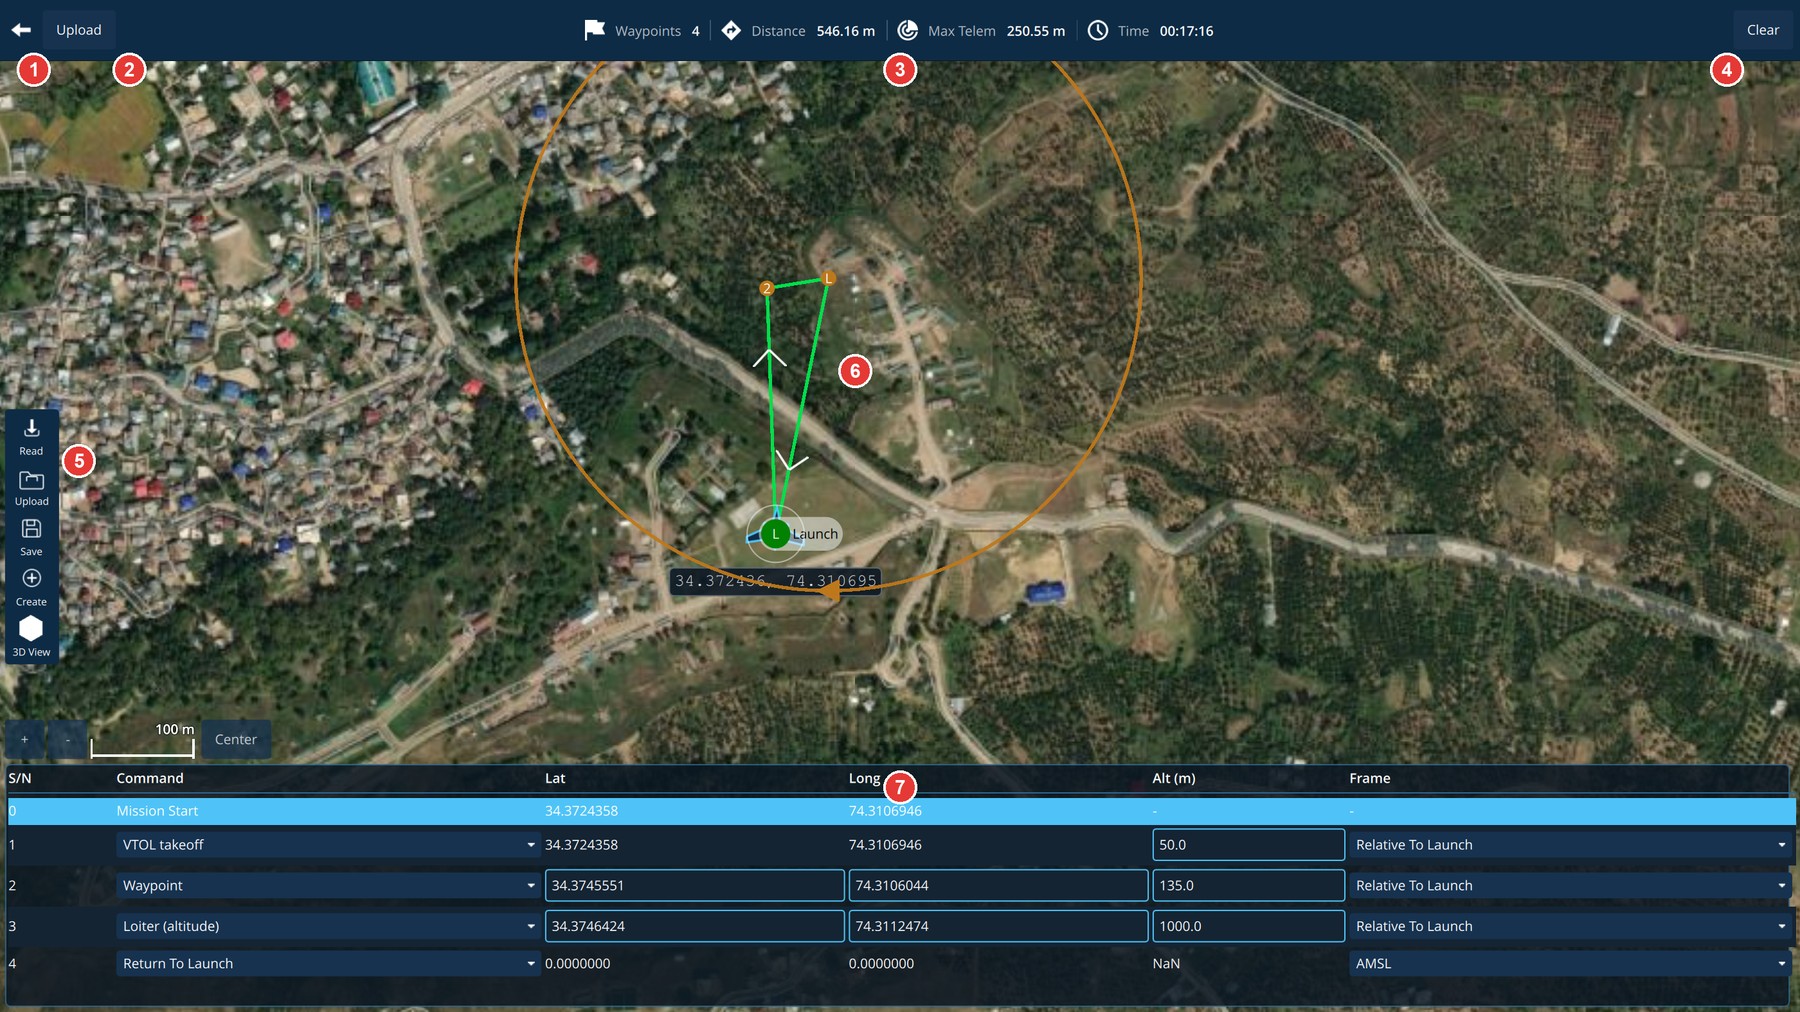Select the green Launch marker on the map
The image size is (1800, 1012).
(775, 534)
